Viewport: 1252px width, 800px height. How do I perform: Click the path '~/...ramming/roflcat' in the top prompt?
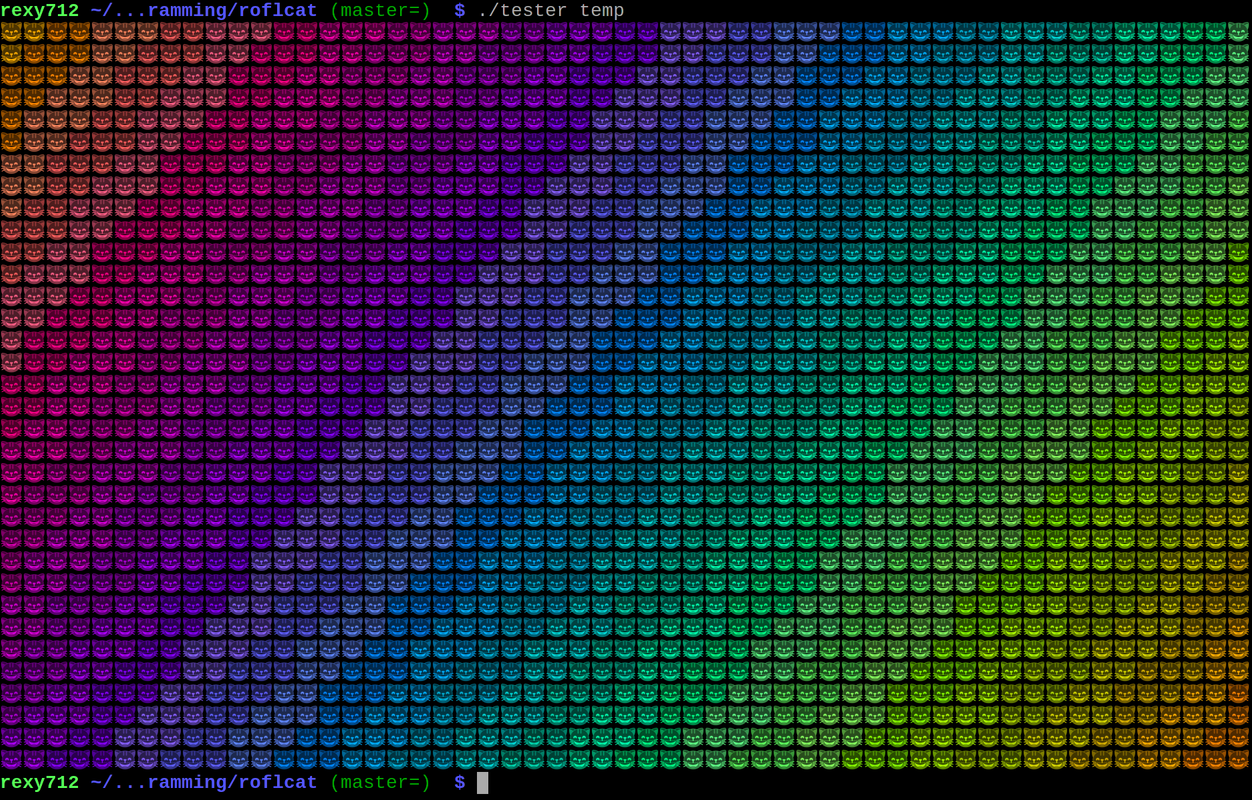pos(204,11)
